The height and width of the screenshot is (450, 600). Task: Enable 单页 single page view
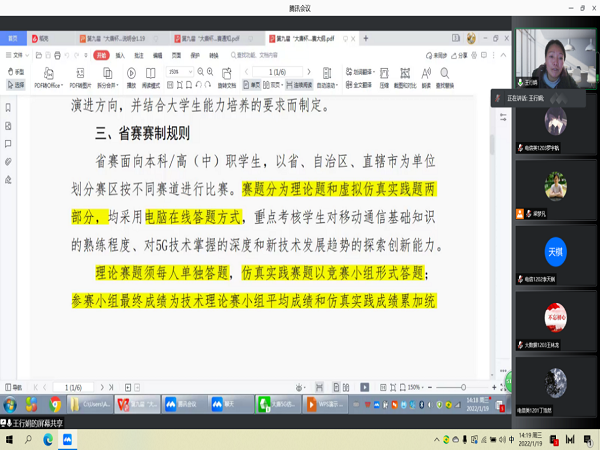(251, 85)
